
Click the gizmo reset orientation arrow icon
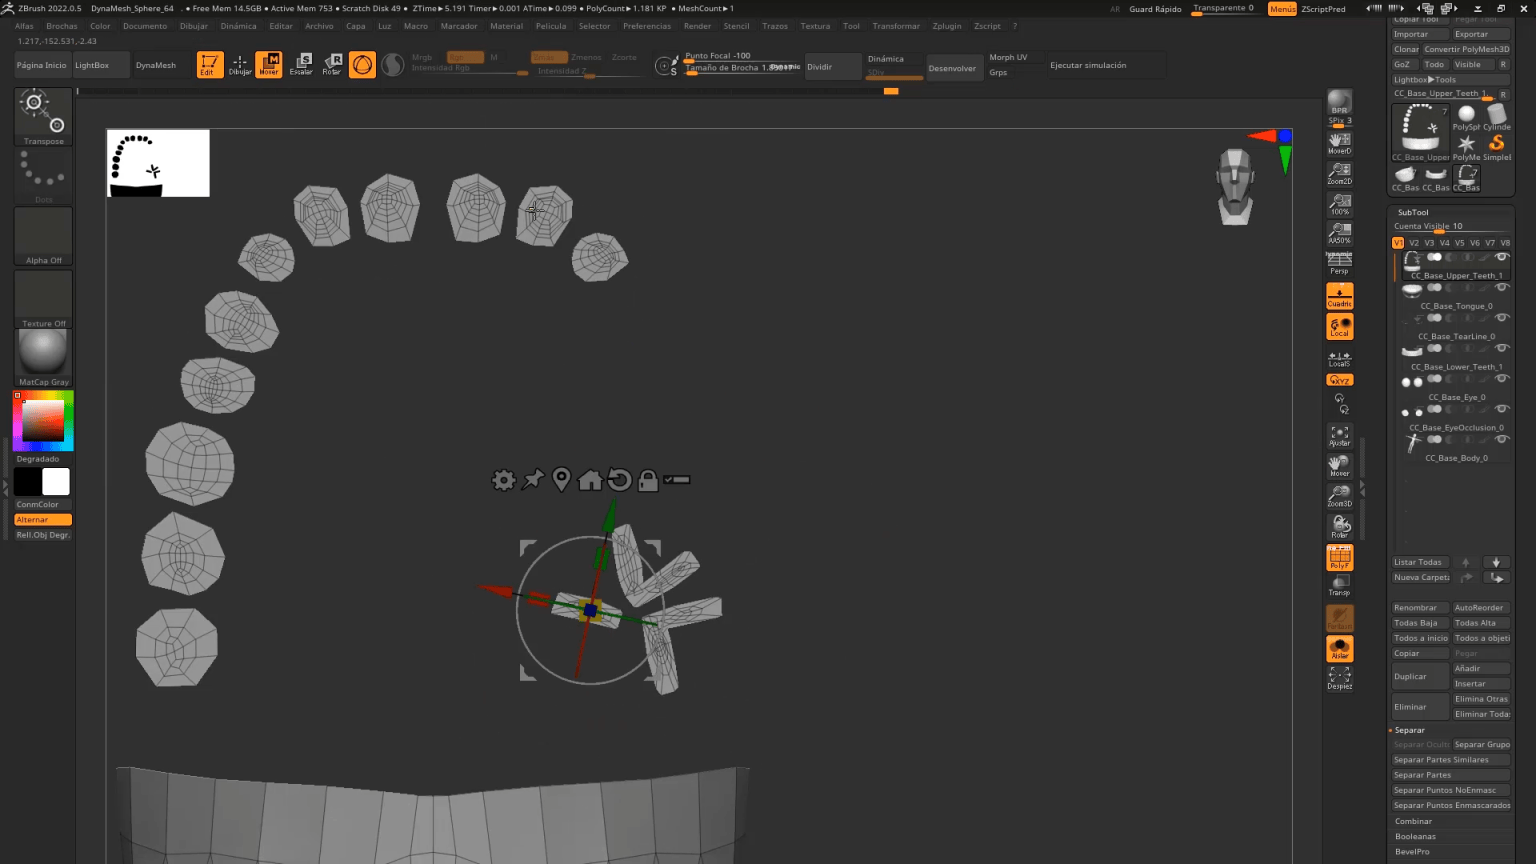pyautogui.click(x=619, y=480)
